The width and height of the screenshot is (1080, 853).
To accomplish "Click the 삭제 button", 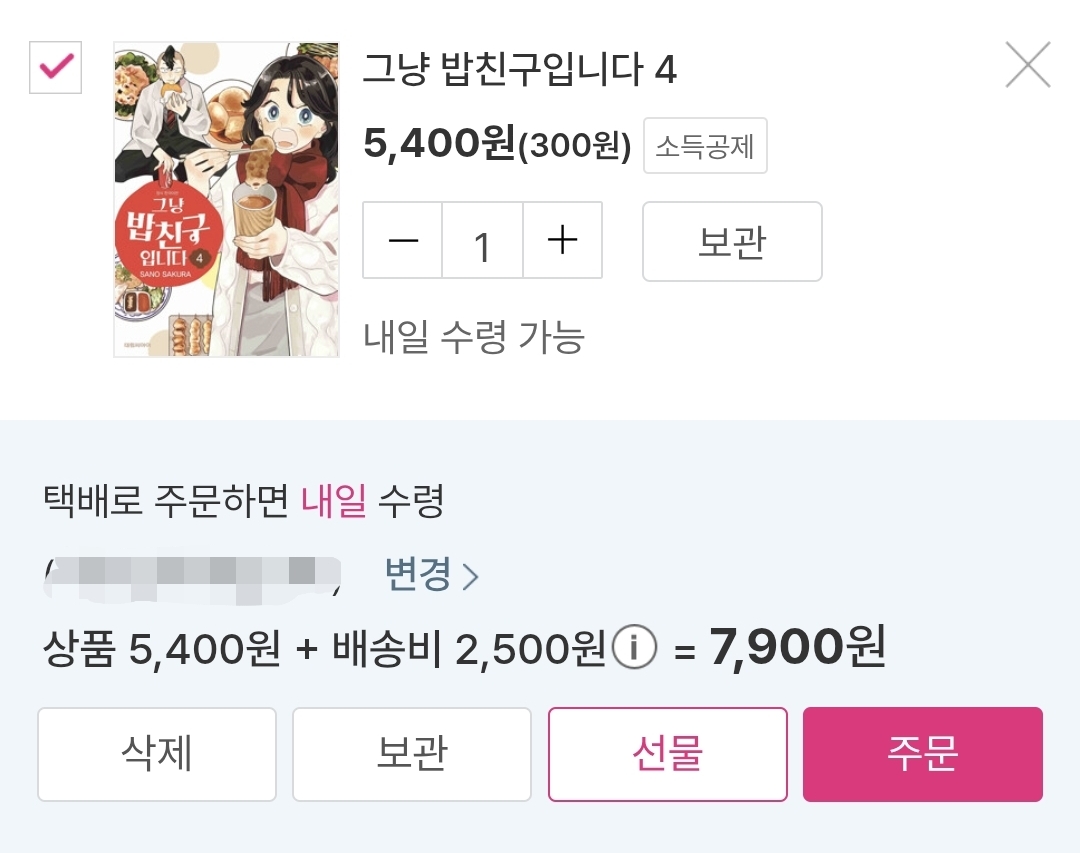I will point(157,754).
